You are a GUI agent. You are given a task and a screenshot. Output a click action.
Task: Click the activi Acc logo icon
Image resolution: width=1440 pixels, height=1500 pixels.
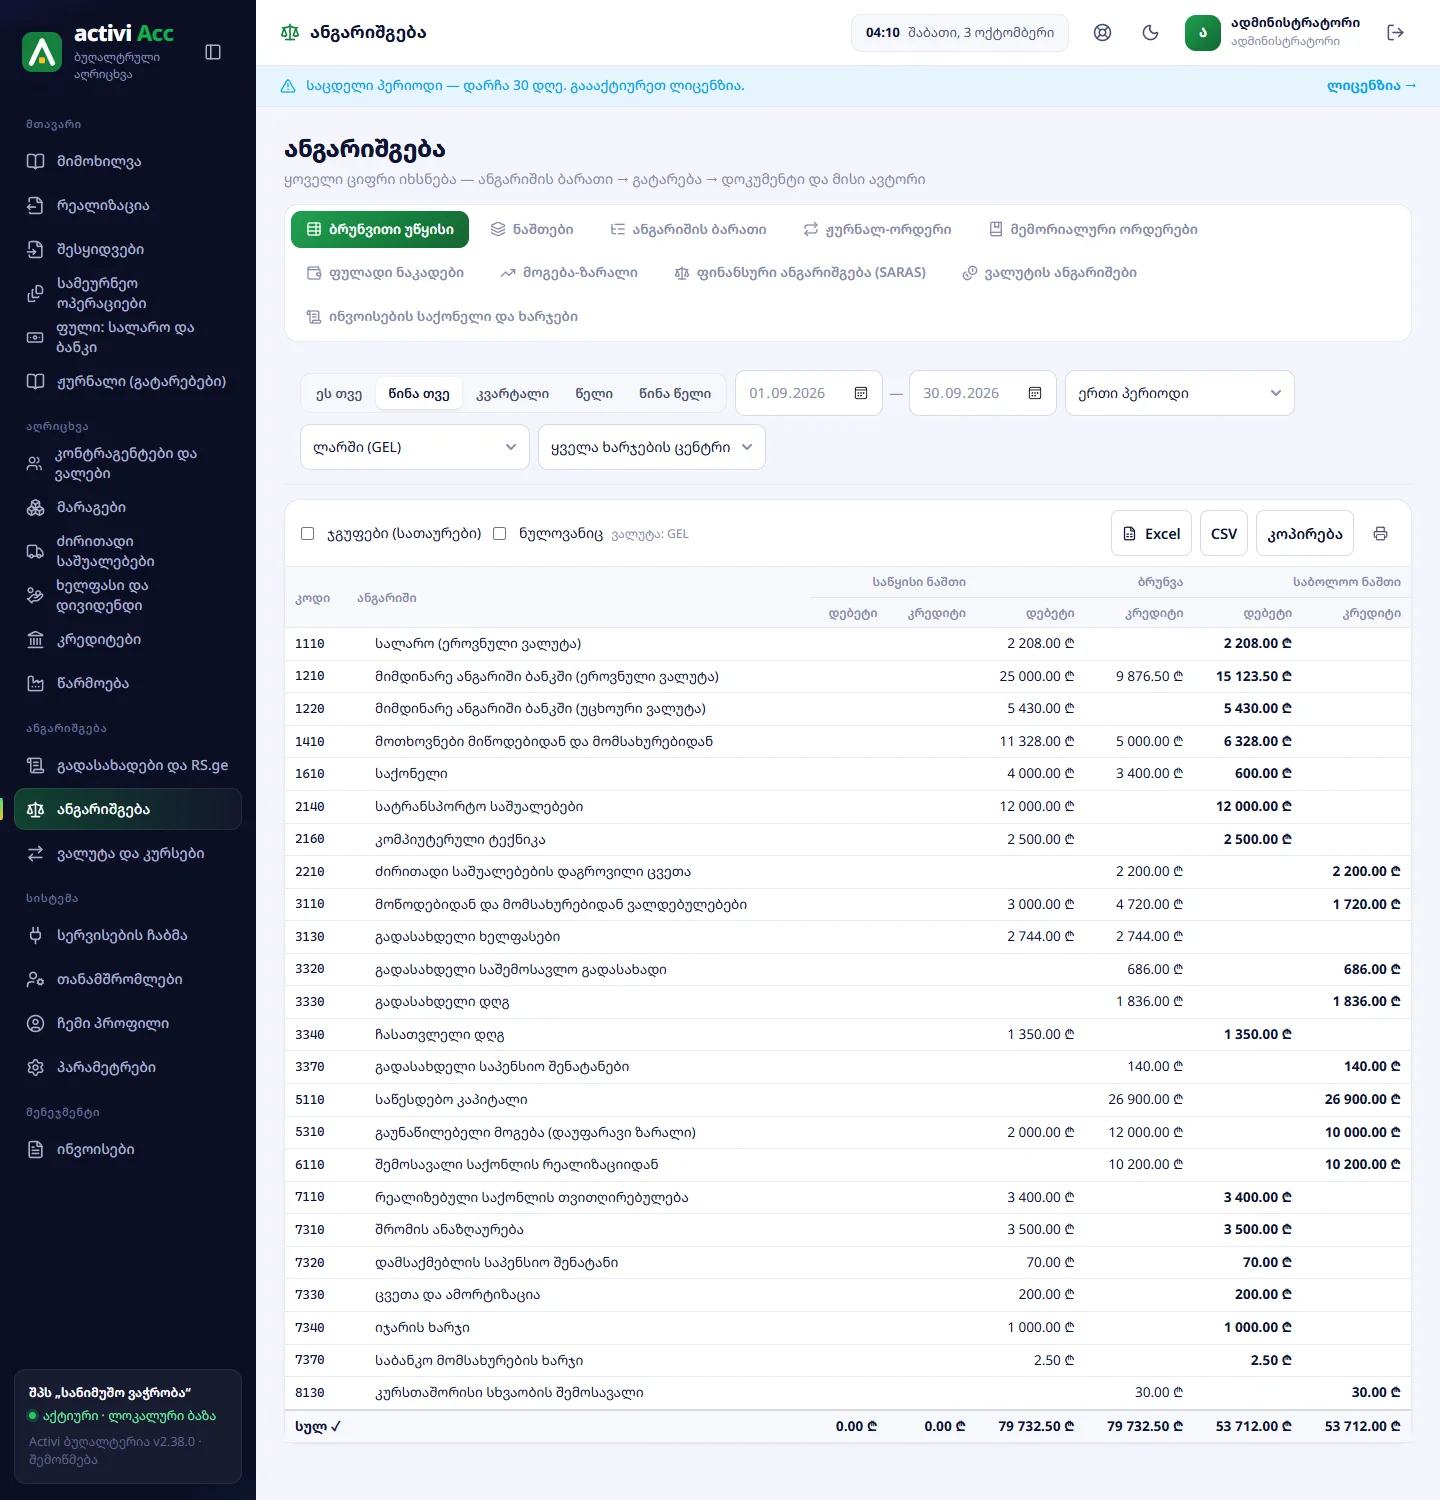(42, 52)
